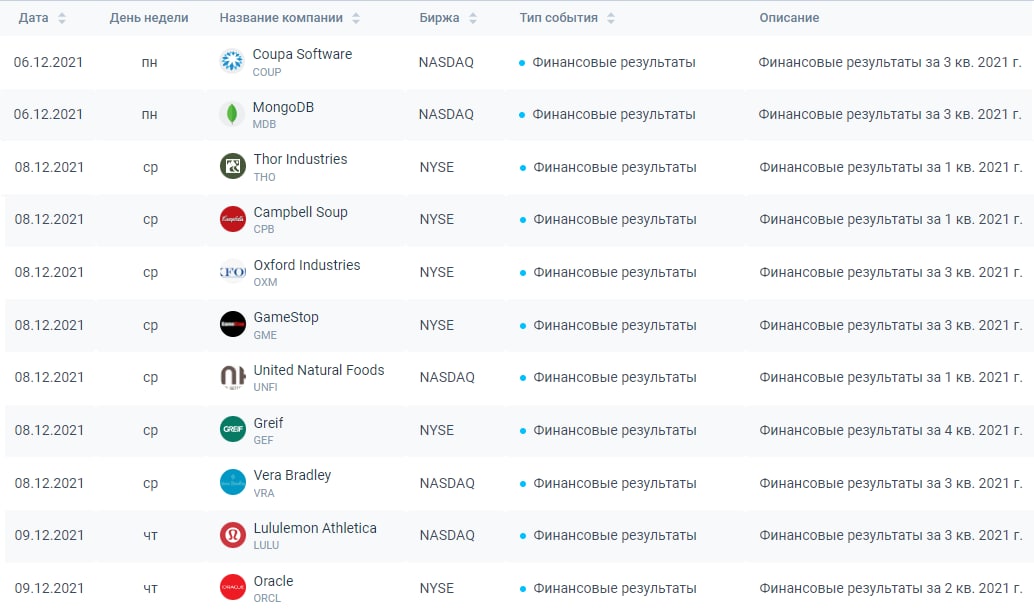Open the GameStop company name link
Image resolution: width=1034 pixels, height=613 pixels.
(x=286, y=317)
